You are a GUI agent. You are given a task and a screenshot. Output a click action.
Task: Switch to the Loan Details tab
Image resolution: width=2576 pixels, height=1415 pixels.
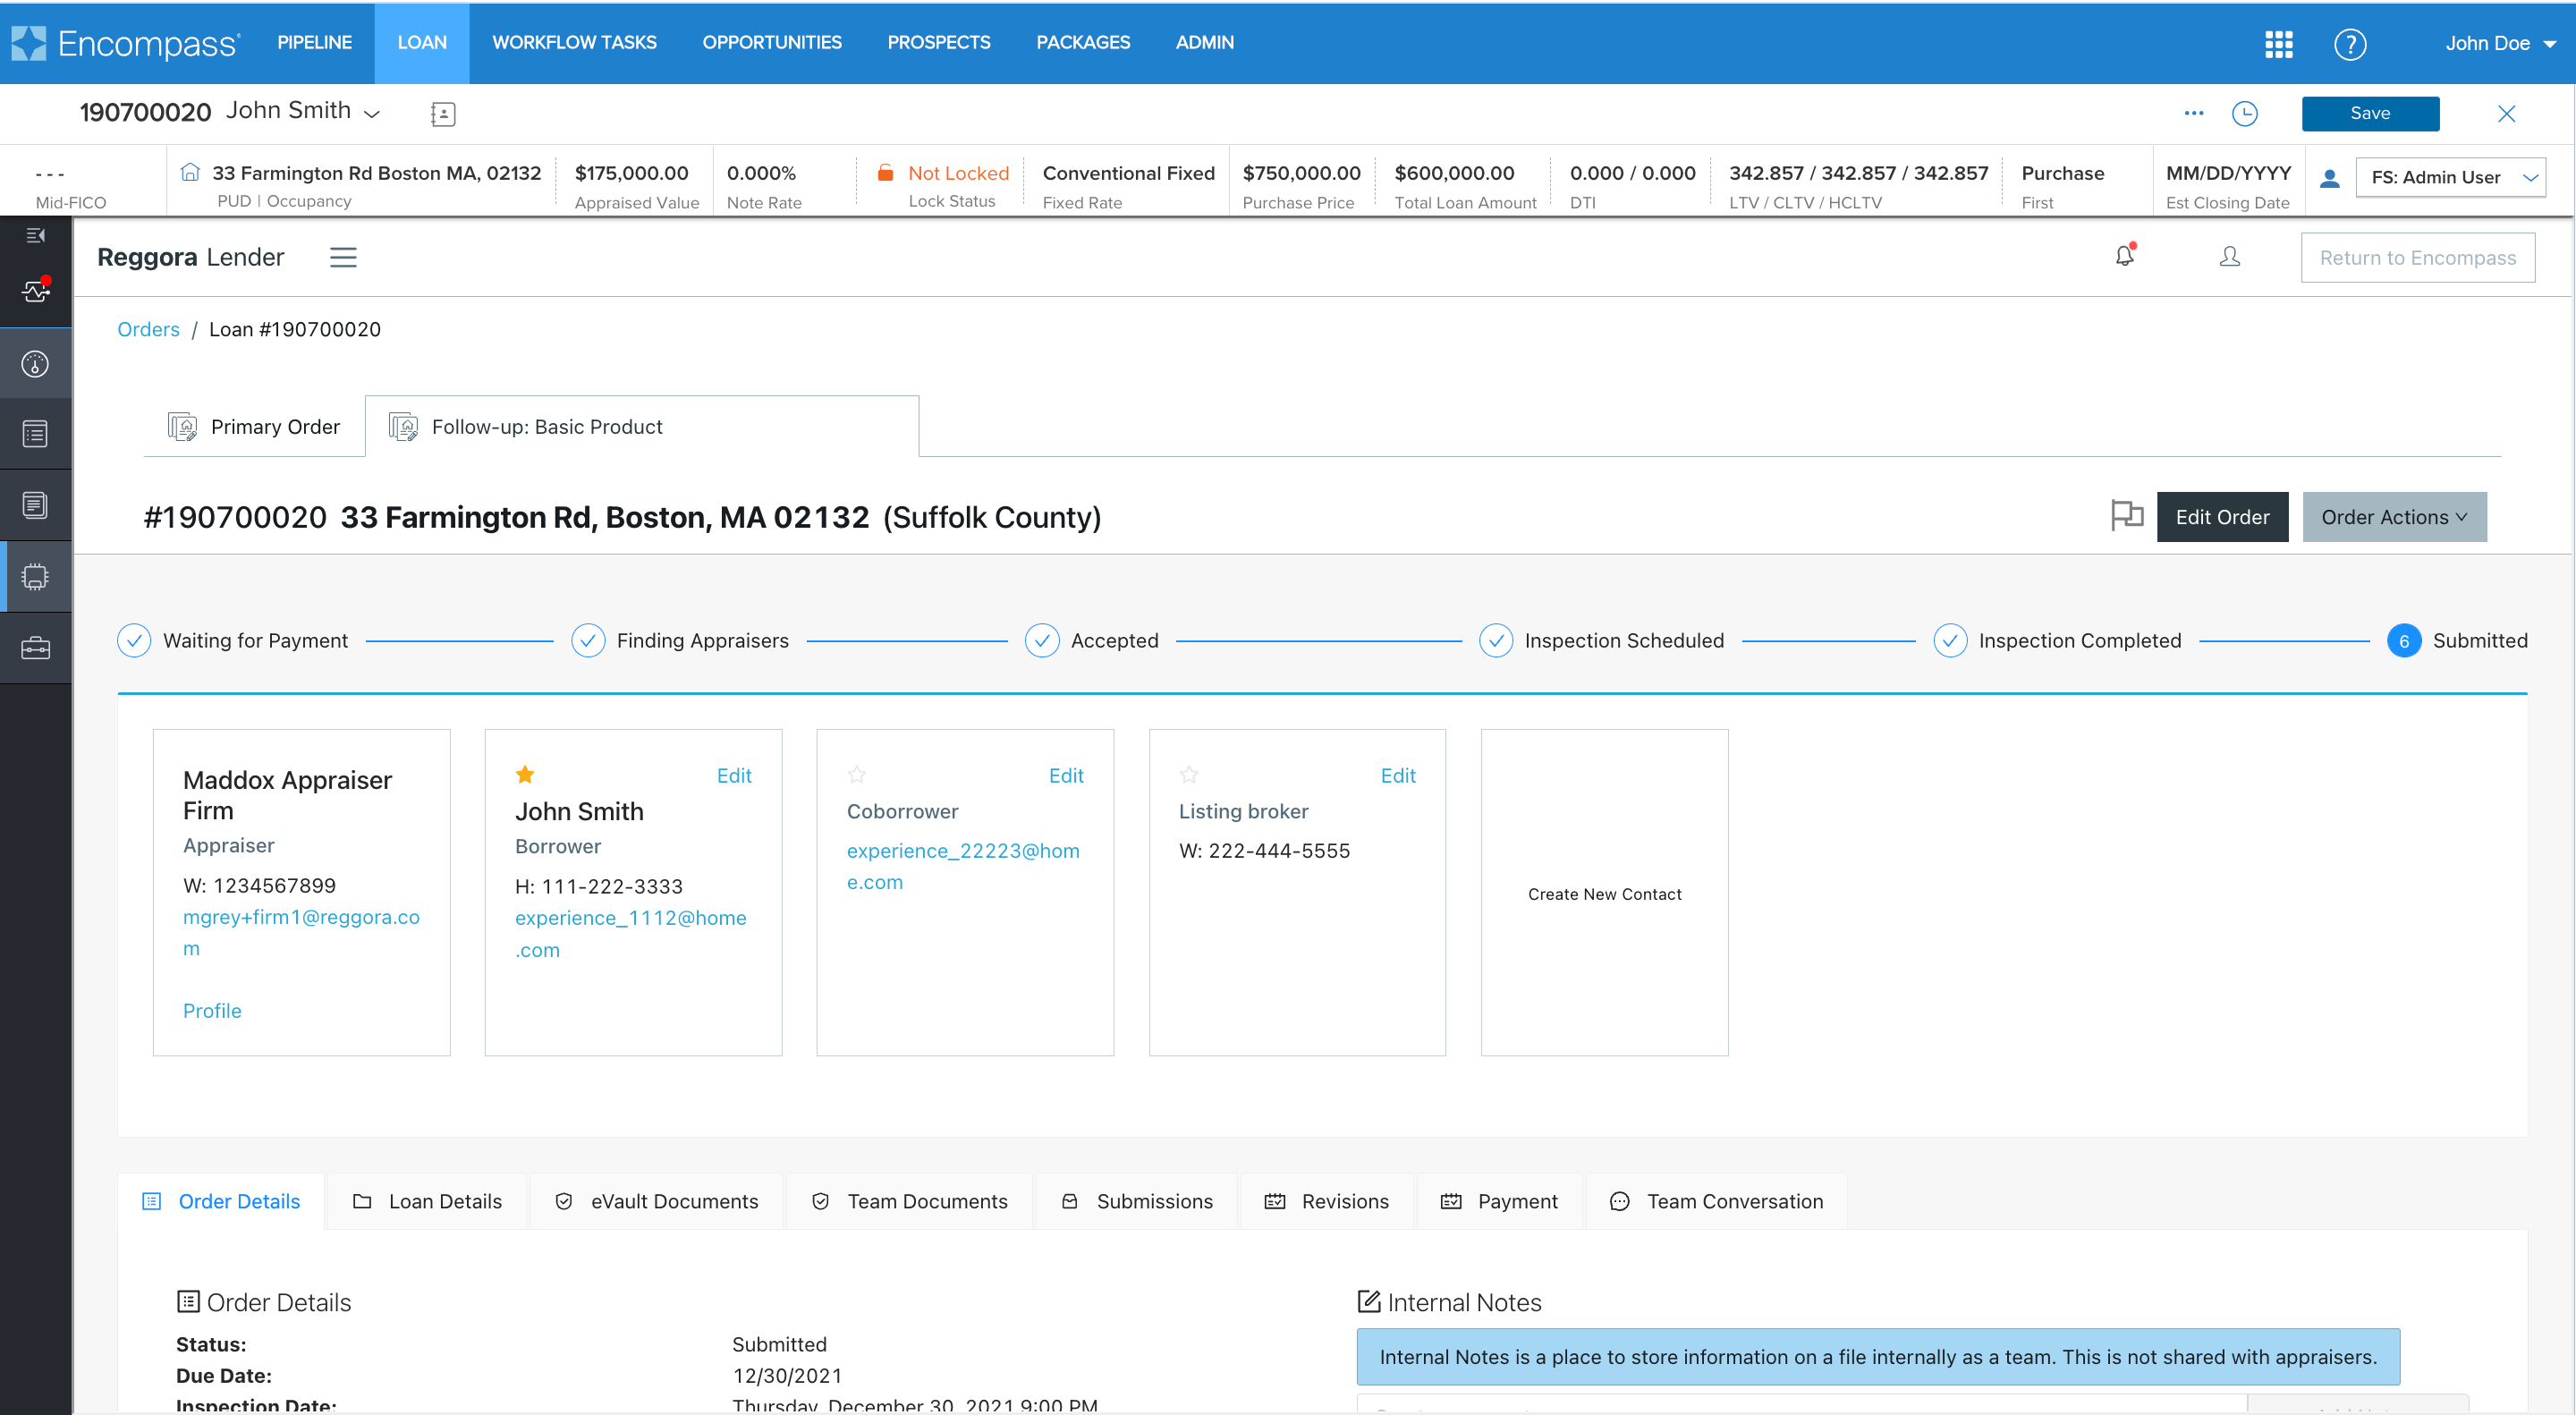(427, 1200)
